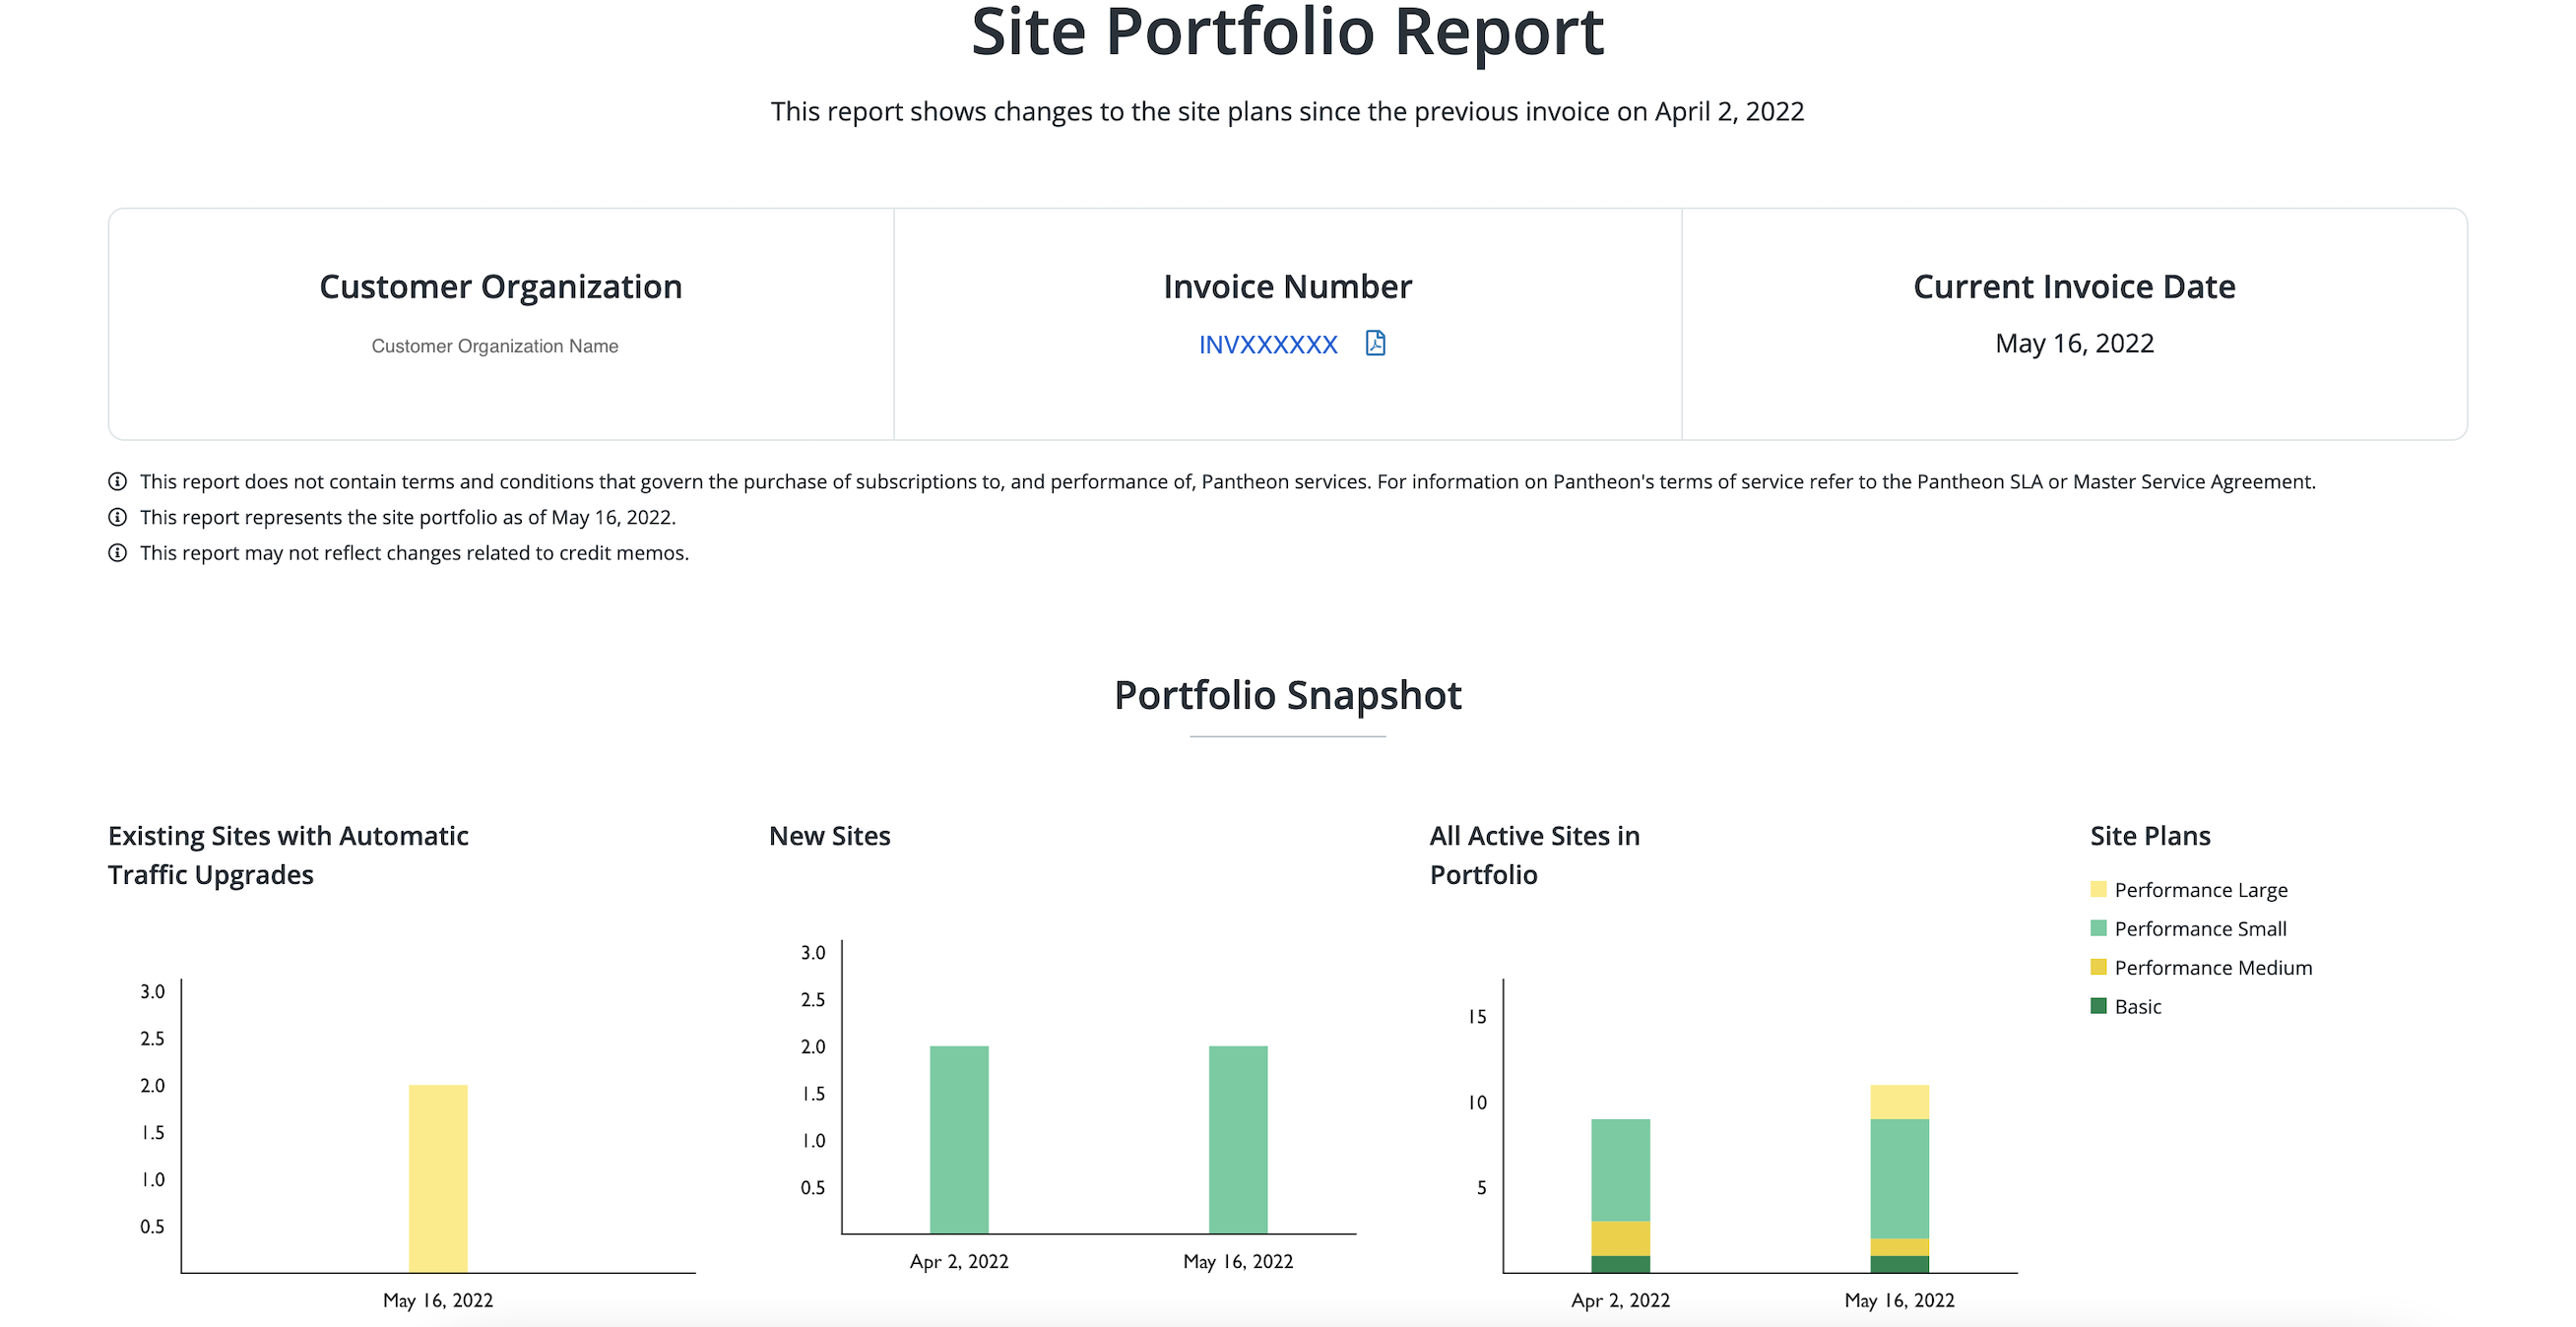Click the info icon about terms and conditions
The image size is (2576, 1327).
pyautogui.click(x=118, y=481)
